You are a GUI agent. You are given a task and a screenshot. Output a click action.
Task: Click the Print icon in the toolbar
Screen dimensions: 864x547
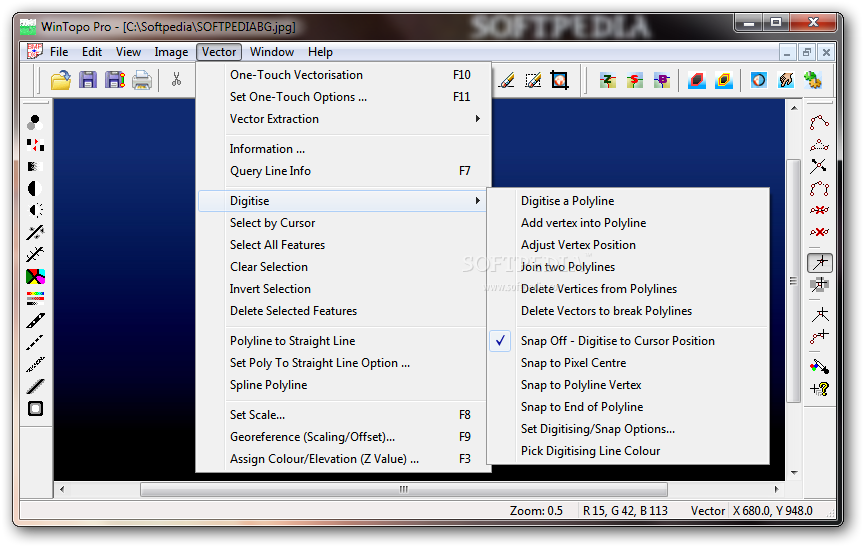click(x=142, y=80)
